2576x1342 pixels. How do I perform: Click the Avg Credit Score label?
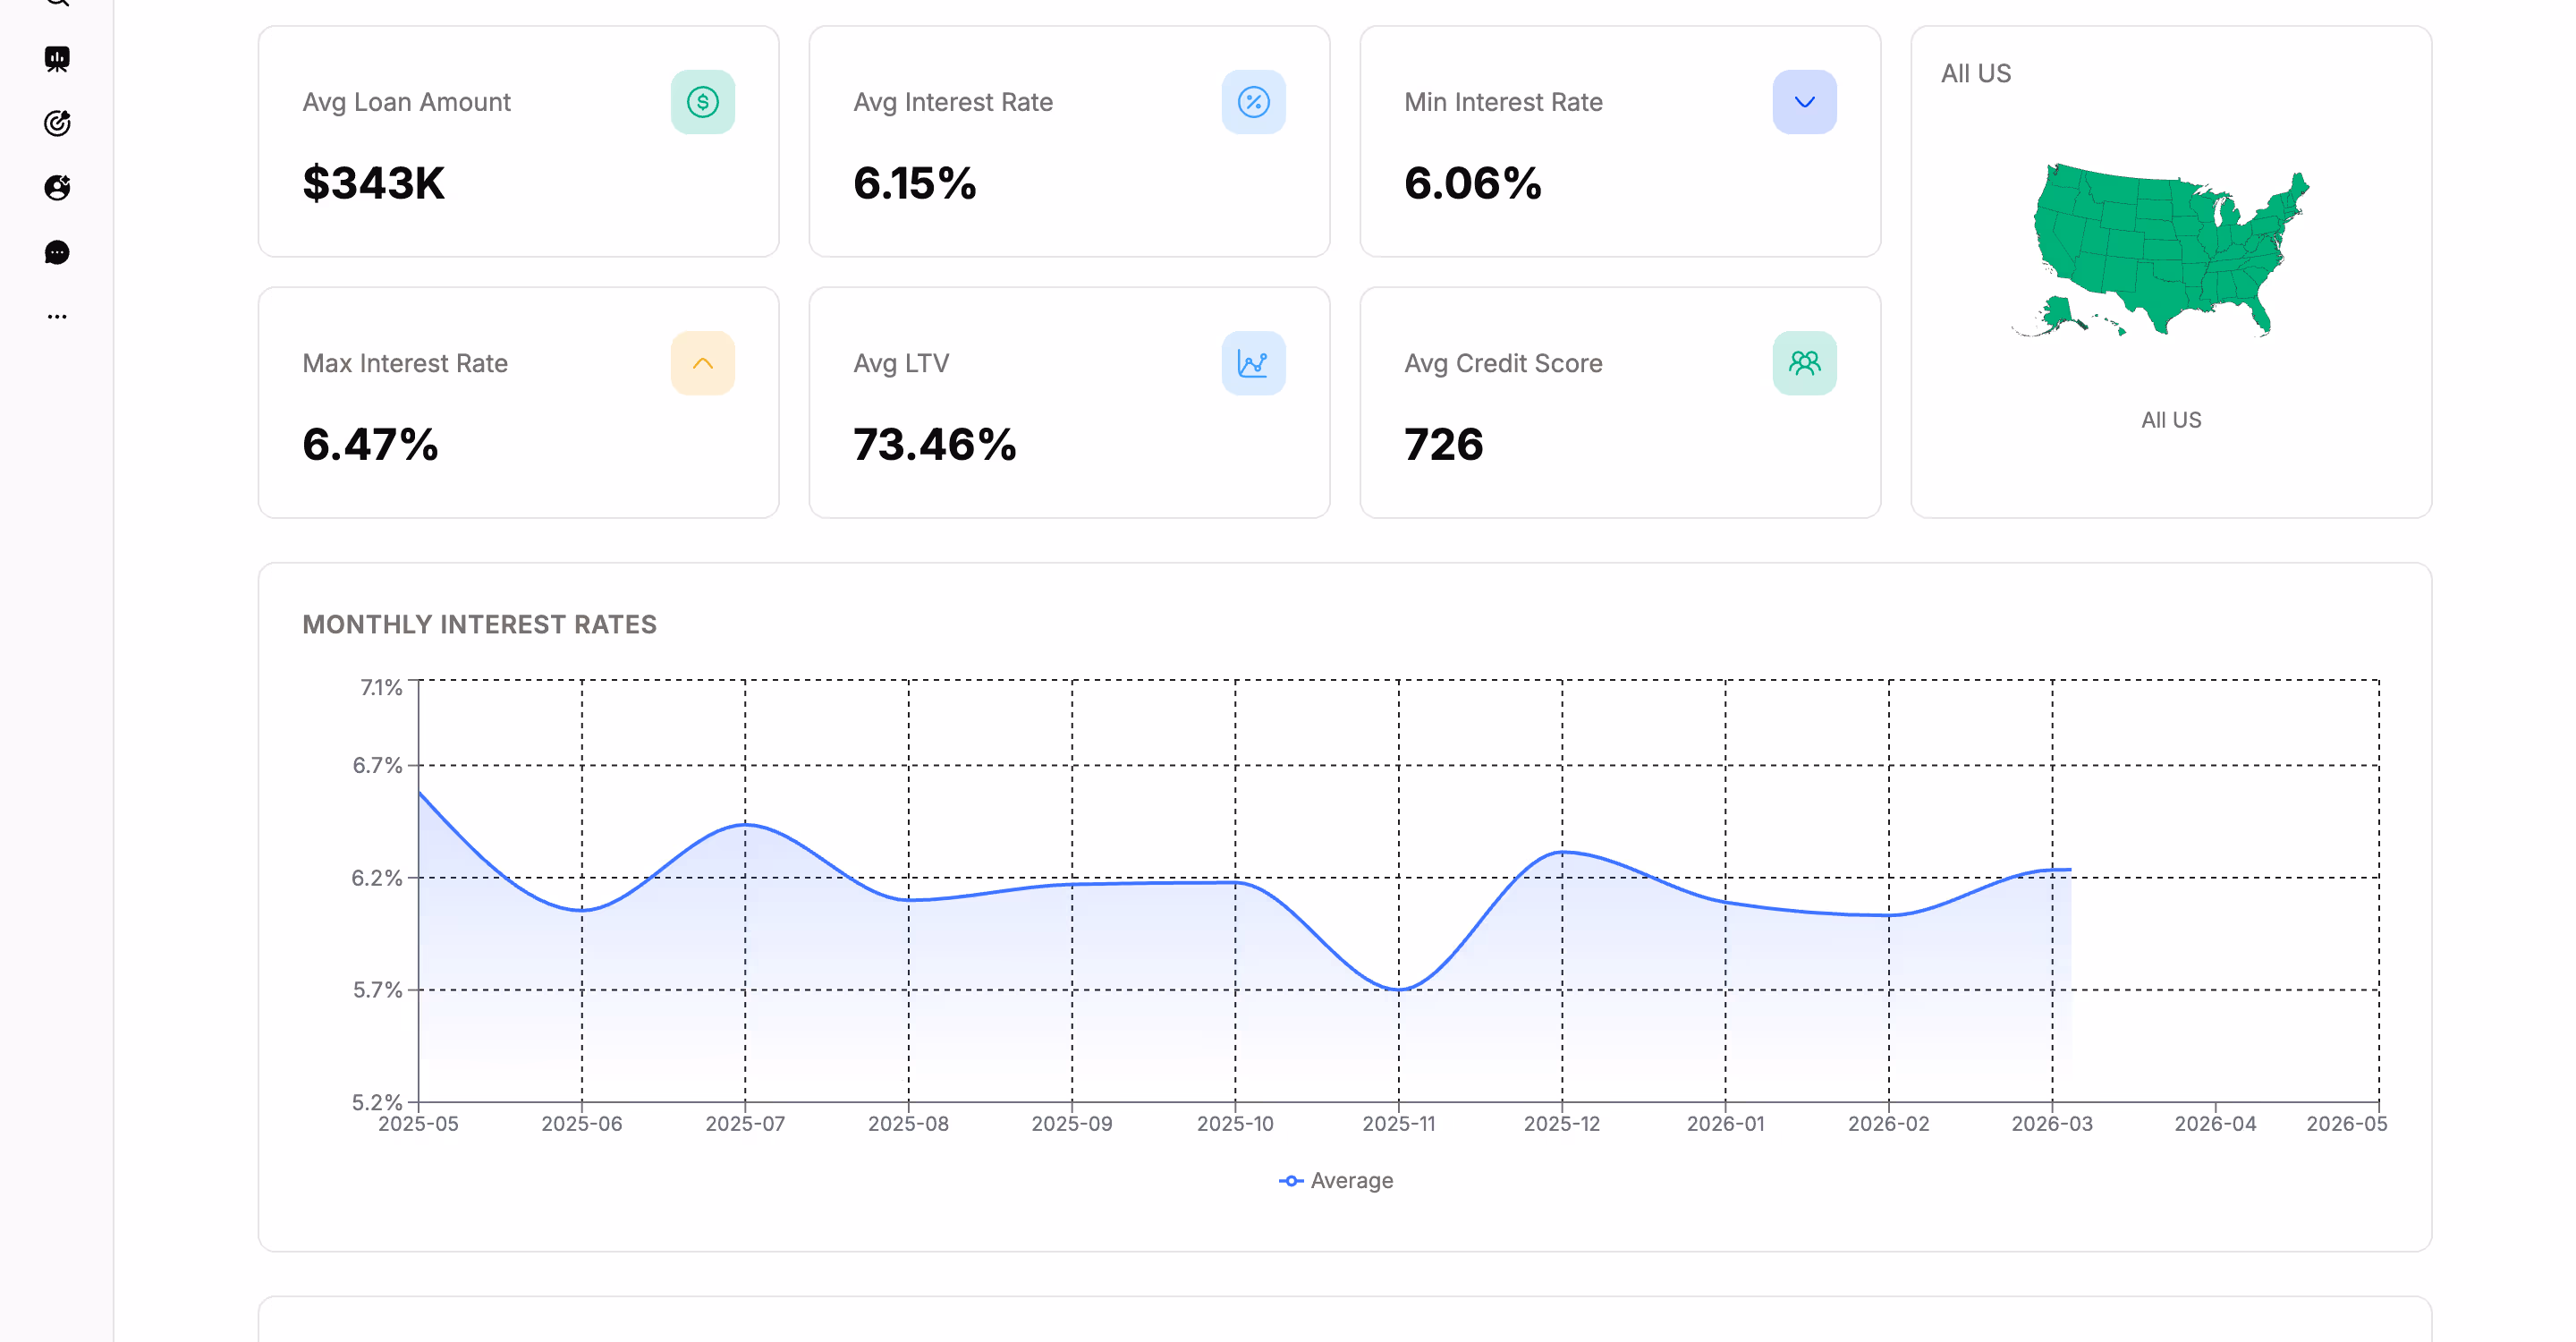pos(1503,363)
